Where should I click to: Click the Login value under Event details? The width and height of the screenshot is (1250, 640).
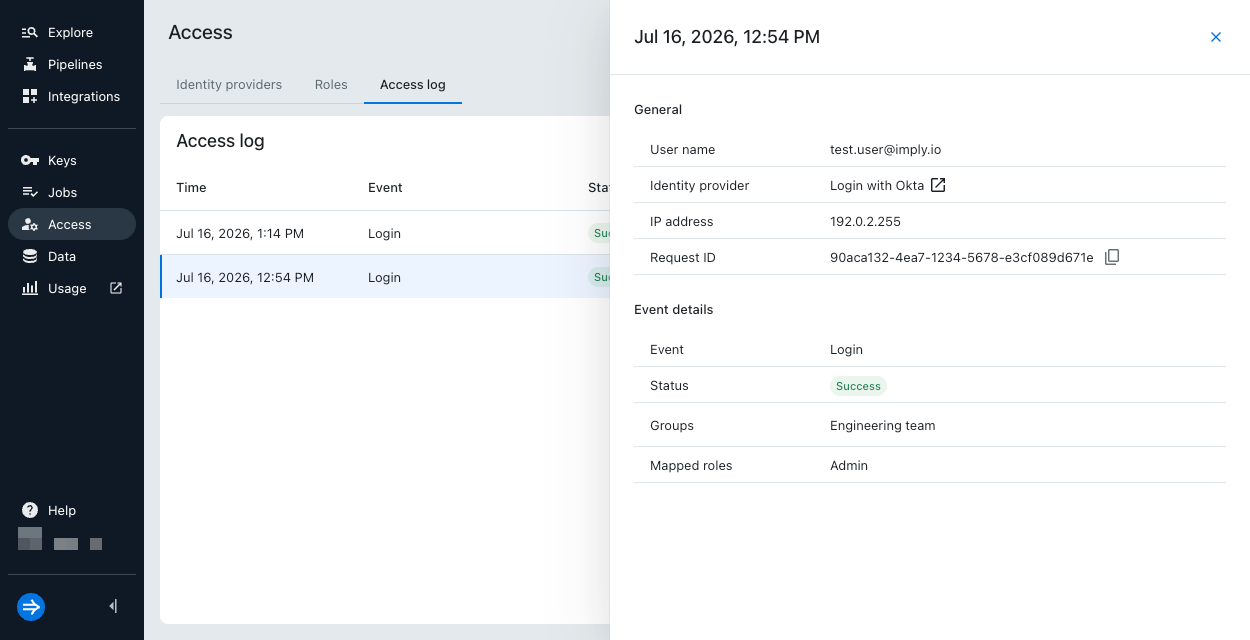point(846,349)
